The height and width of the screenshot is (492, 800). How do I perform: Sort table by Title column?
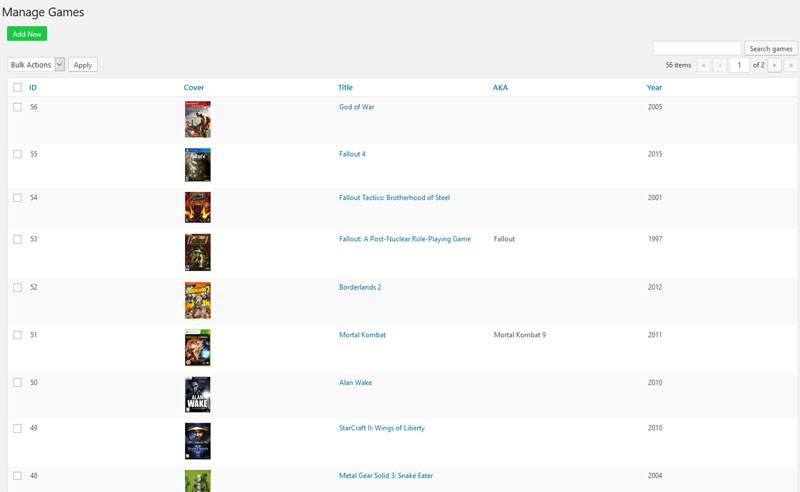click(x=345, y=87)
